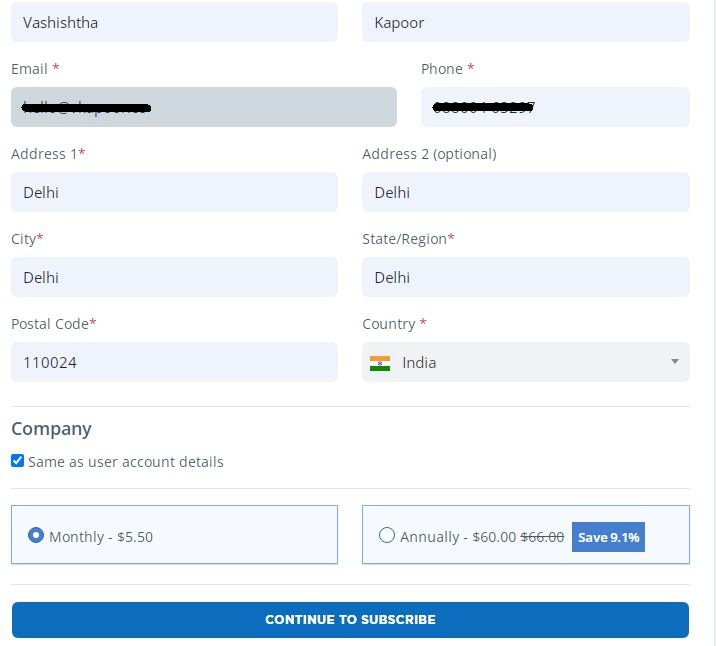Screen dimensions: 716x646
Task: Click the Postal Code field with 110024
Action: pyautogui.click(x=174, y=362)
